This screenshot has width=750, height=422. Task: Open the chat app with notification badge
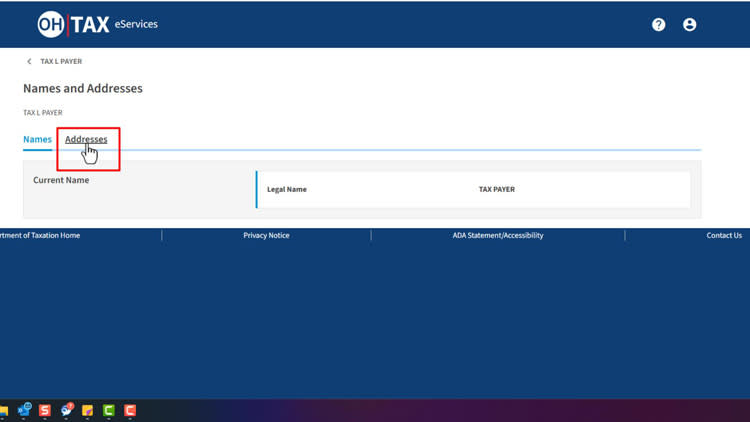[66, 410]
